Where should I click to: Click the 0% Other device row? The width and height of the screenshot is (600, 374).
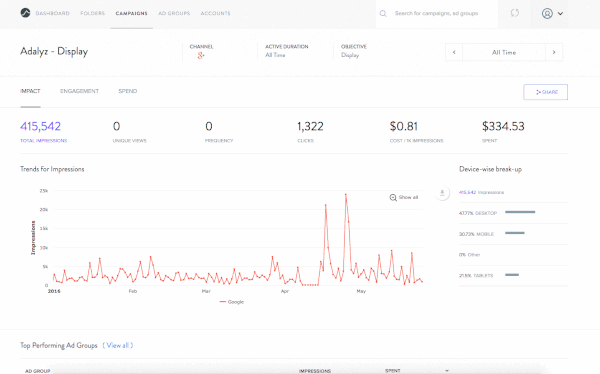pos(513,255)
